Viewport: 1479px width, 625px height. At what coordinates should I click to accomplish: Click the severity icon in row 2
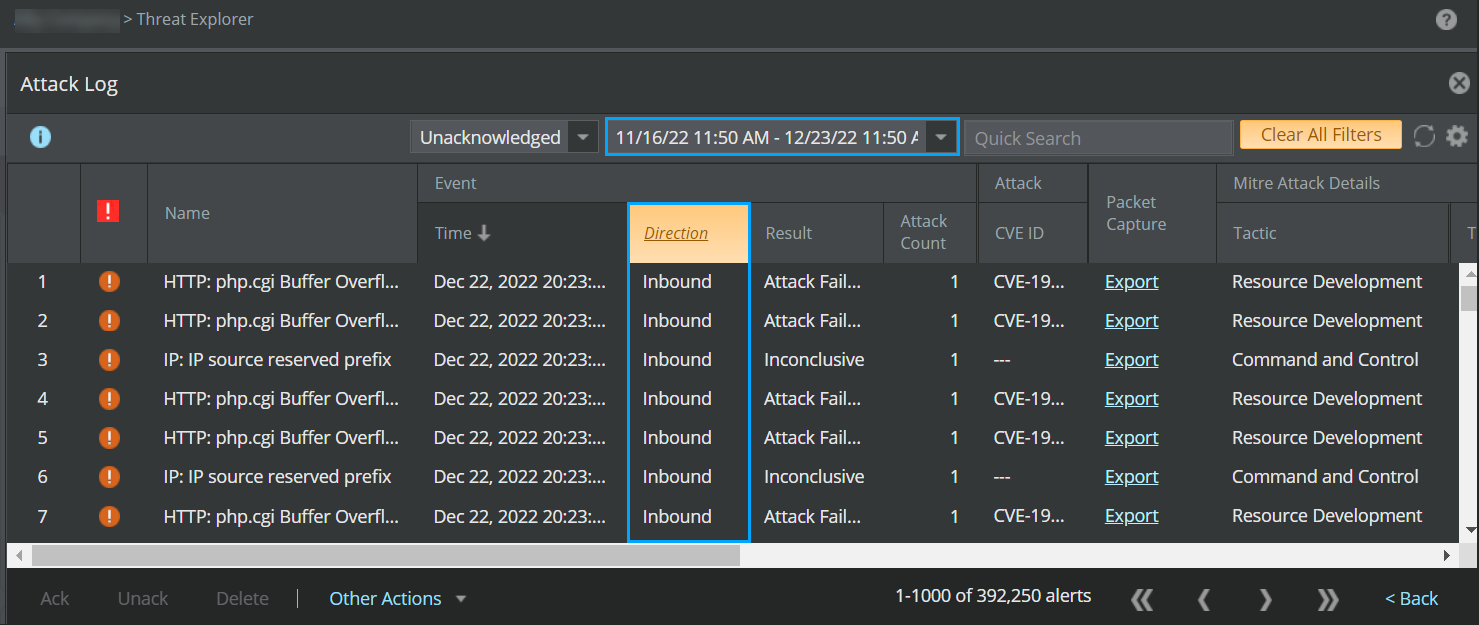click(110, 321)
